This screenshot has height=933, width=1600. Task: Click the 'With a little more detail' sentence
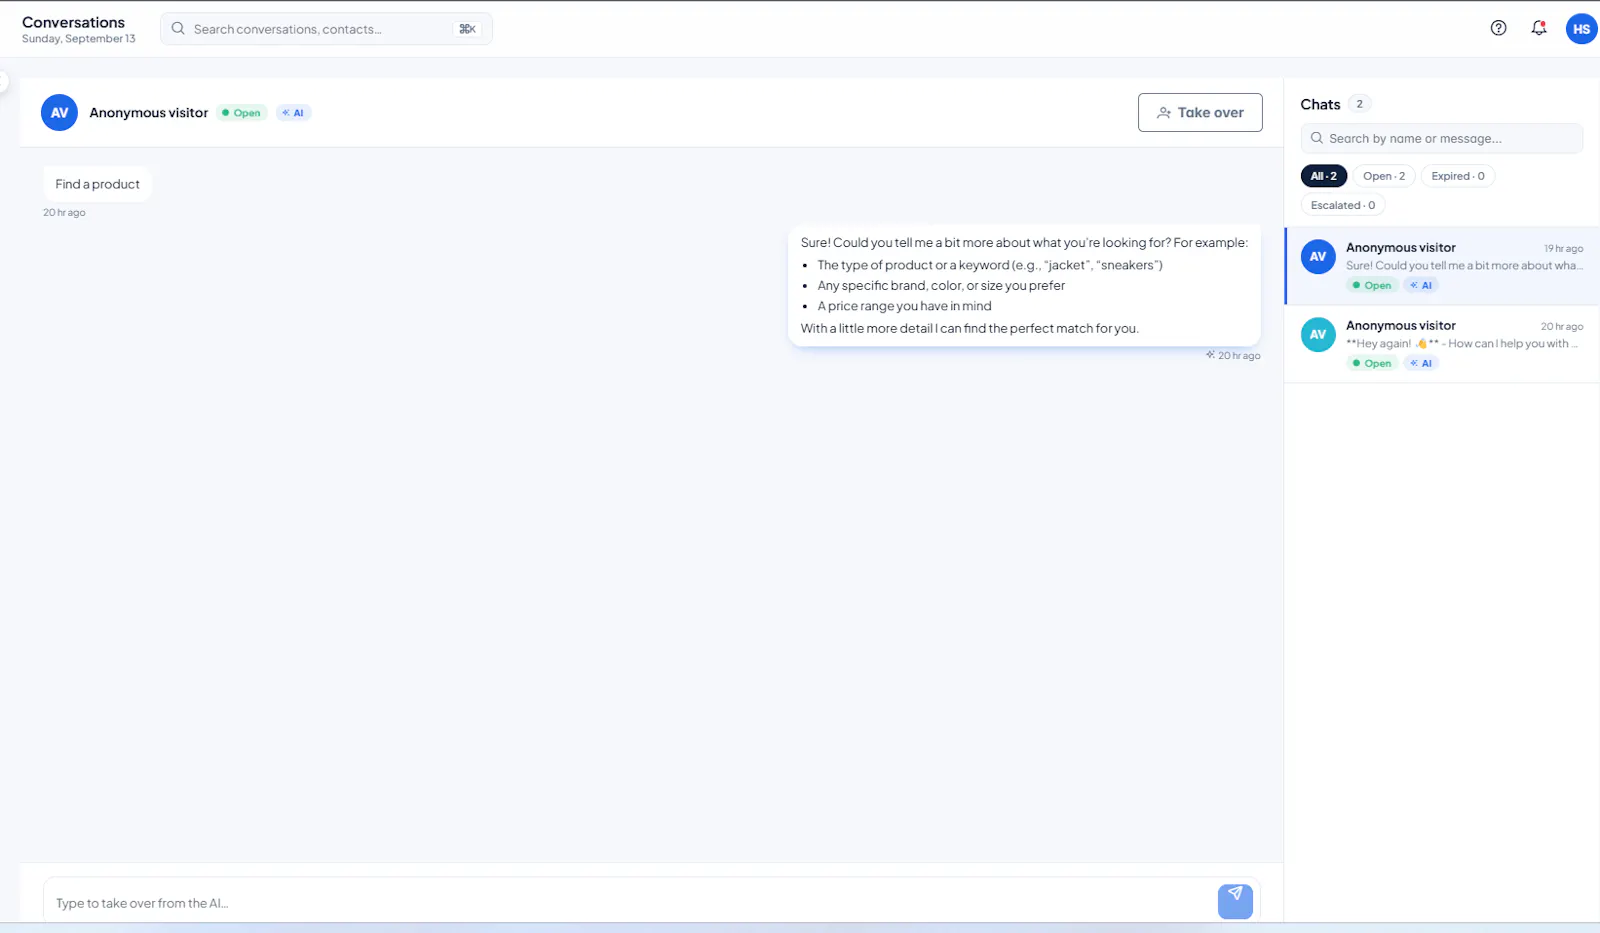pos(970,328)
